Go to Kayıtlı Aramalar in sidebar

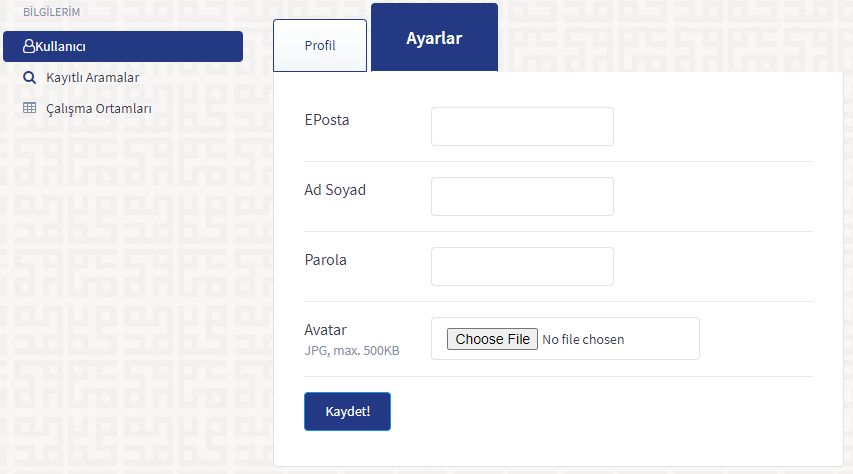point(92,77)
